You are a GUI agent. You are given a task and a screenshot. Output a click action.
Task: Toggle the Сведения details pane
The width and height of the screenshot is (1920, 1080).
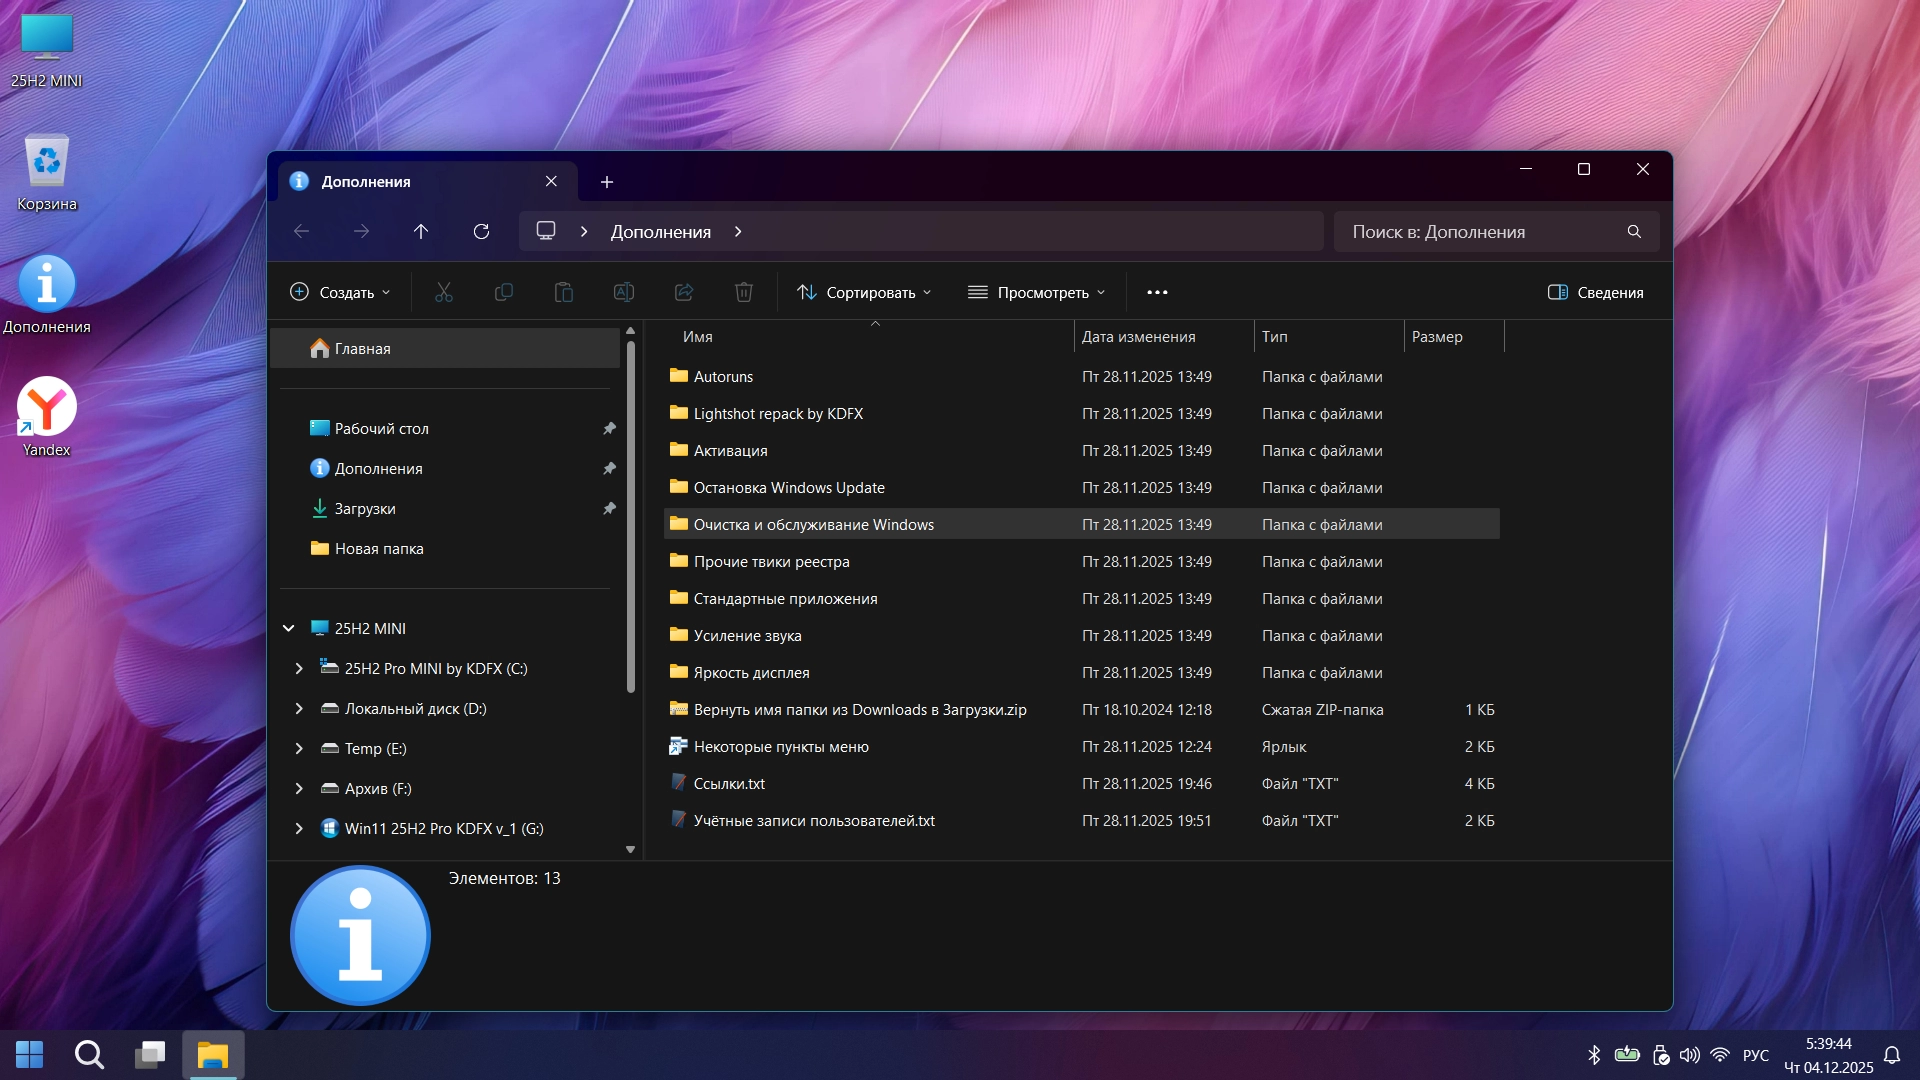point(1596,292)
